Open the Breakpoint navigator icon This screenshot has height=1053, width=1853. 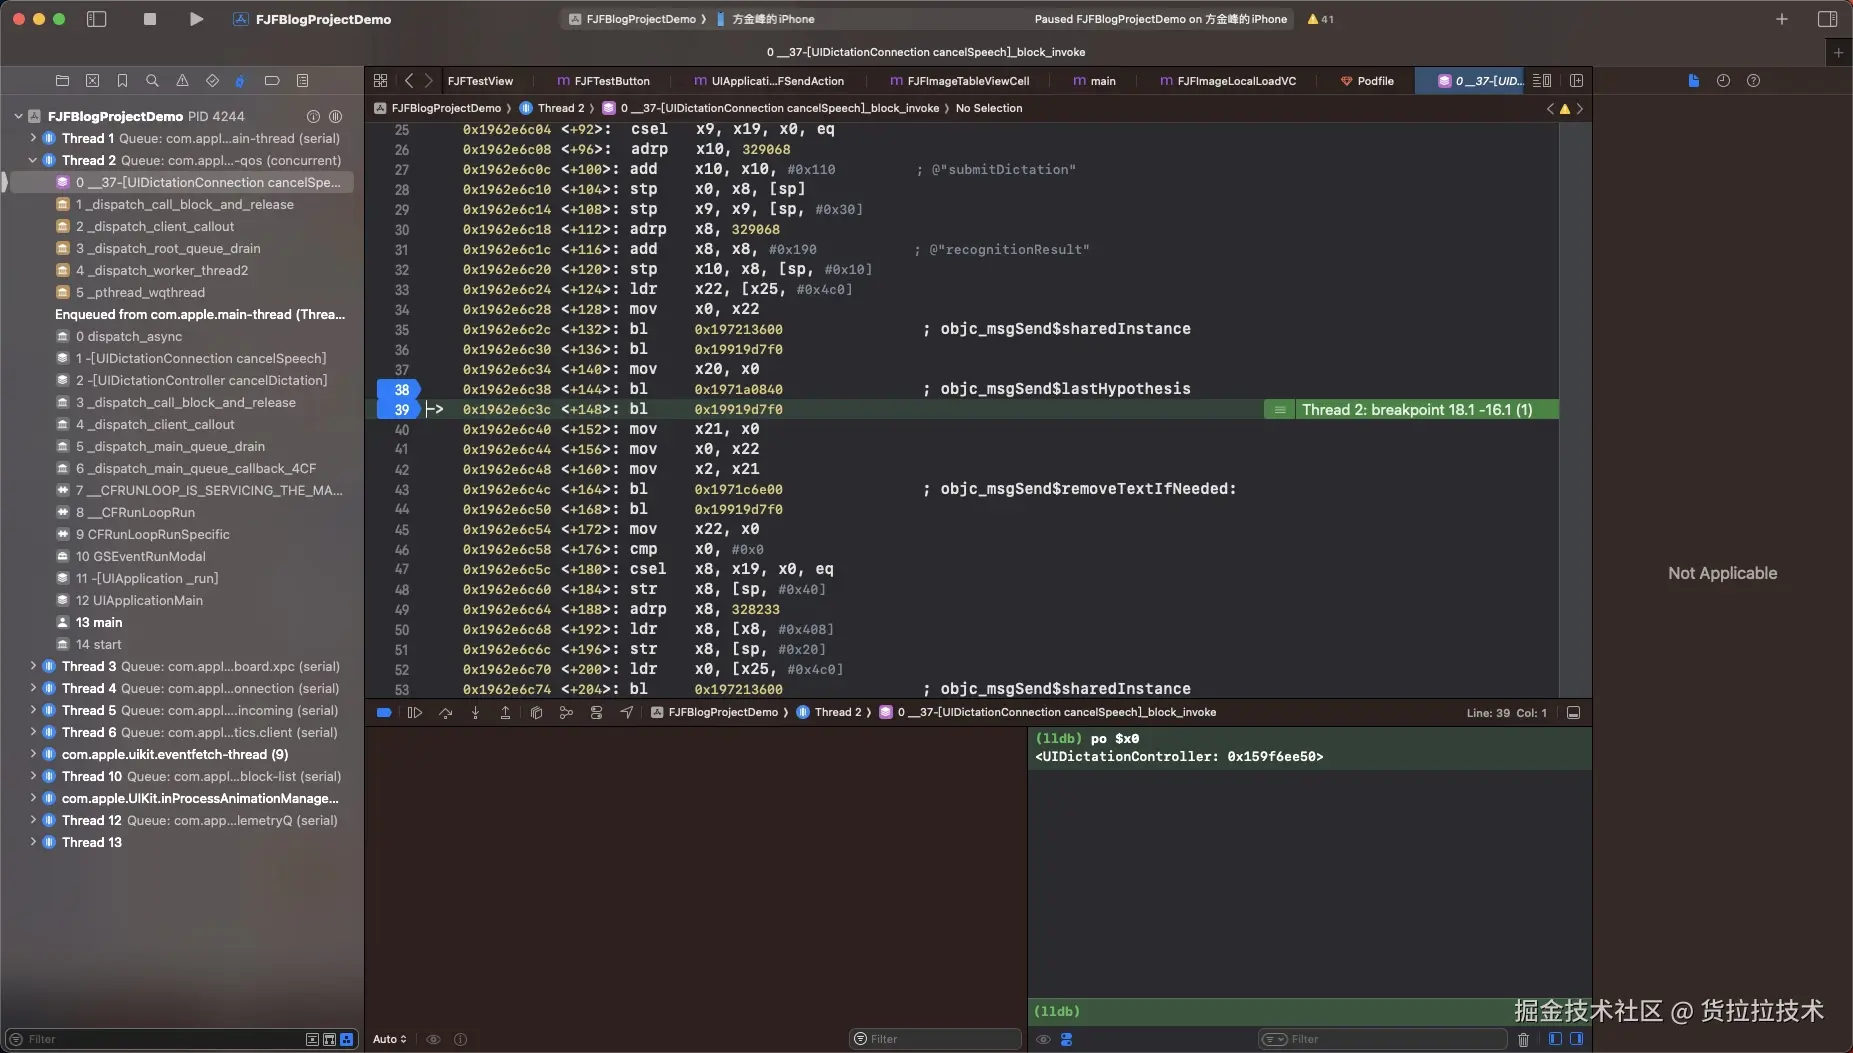click(x=271, y=81)
